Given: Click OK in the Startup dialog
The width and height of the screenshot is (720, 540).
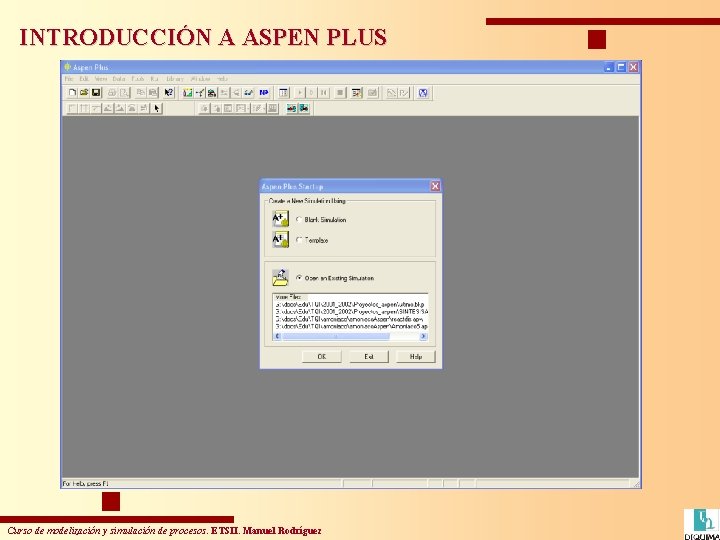Looking at the screenshot, I should [x=322, y=357].
